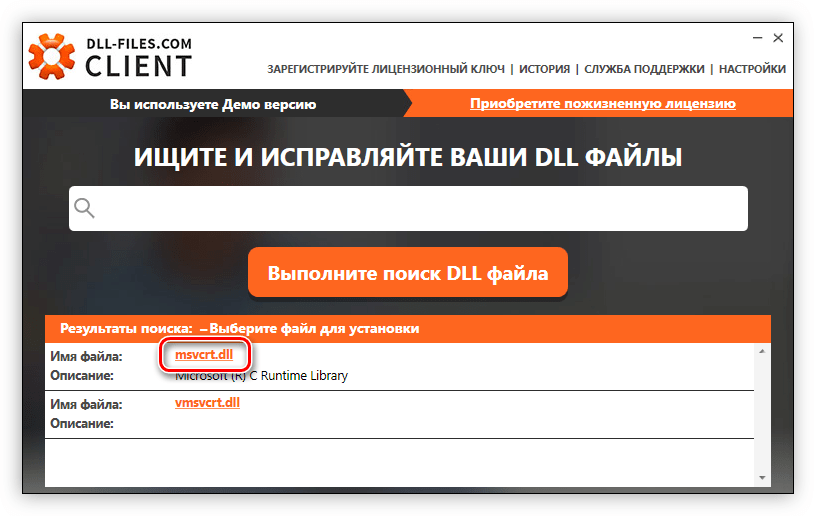Select the 'Microsoft (R) C Runtime Library' description
This screenshot has width=816, height=516.
262,376
